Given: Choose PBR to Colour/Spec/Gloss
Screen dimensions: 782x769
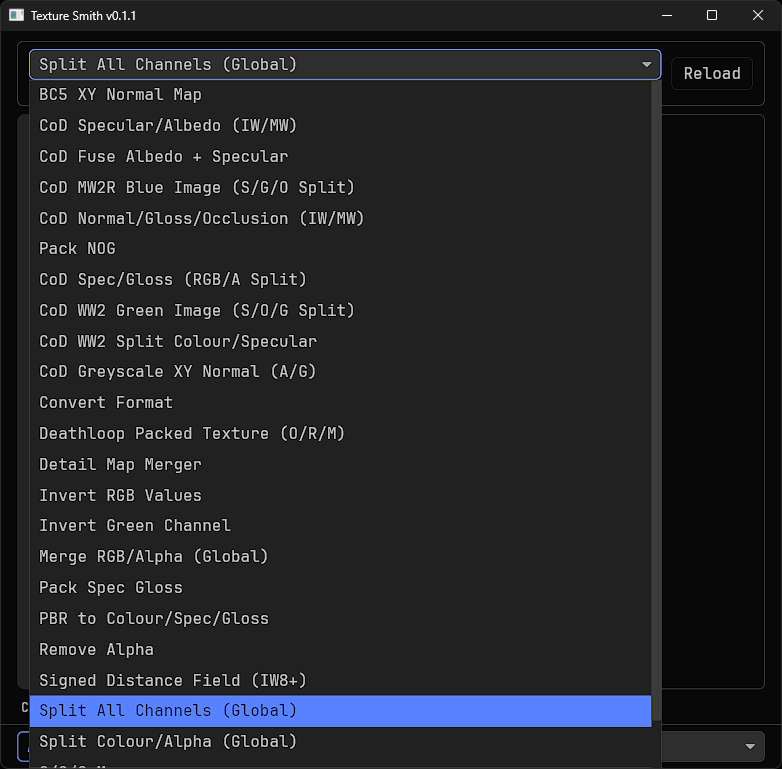Looking at the screenshot, I should pyautogui.click(x=341, y=619).
